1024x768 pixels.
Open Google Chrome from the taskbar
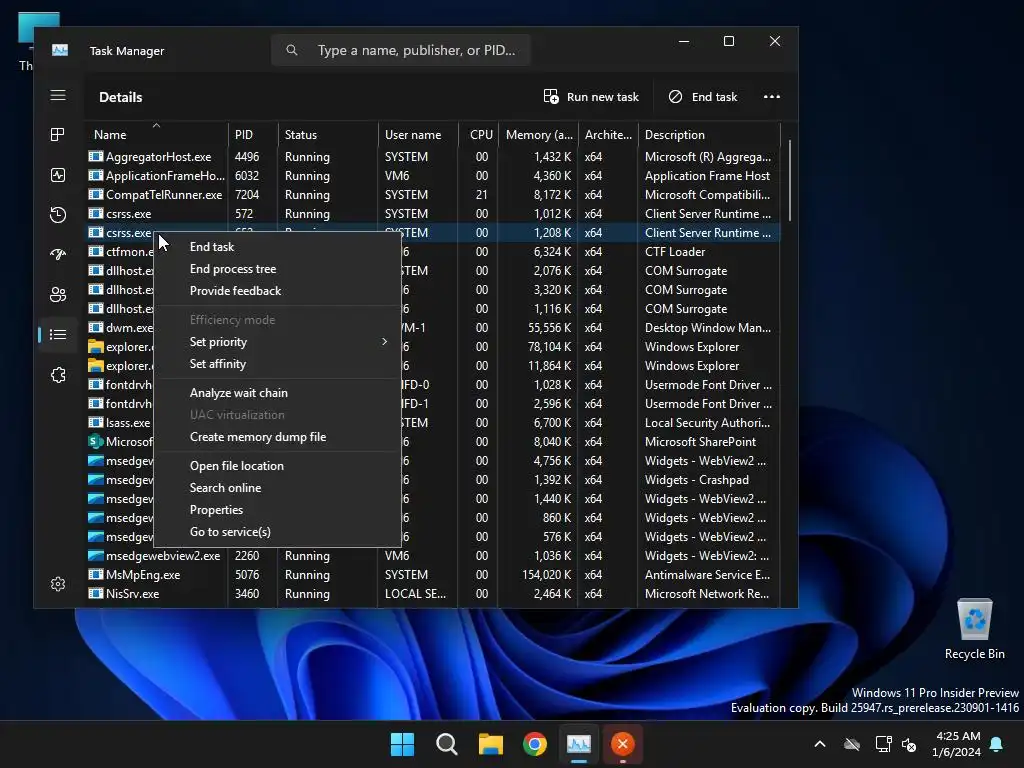[535, 744]
